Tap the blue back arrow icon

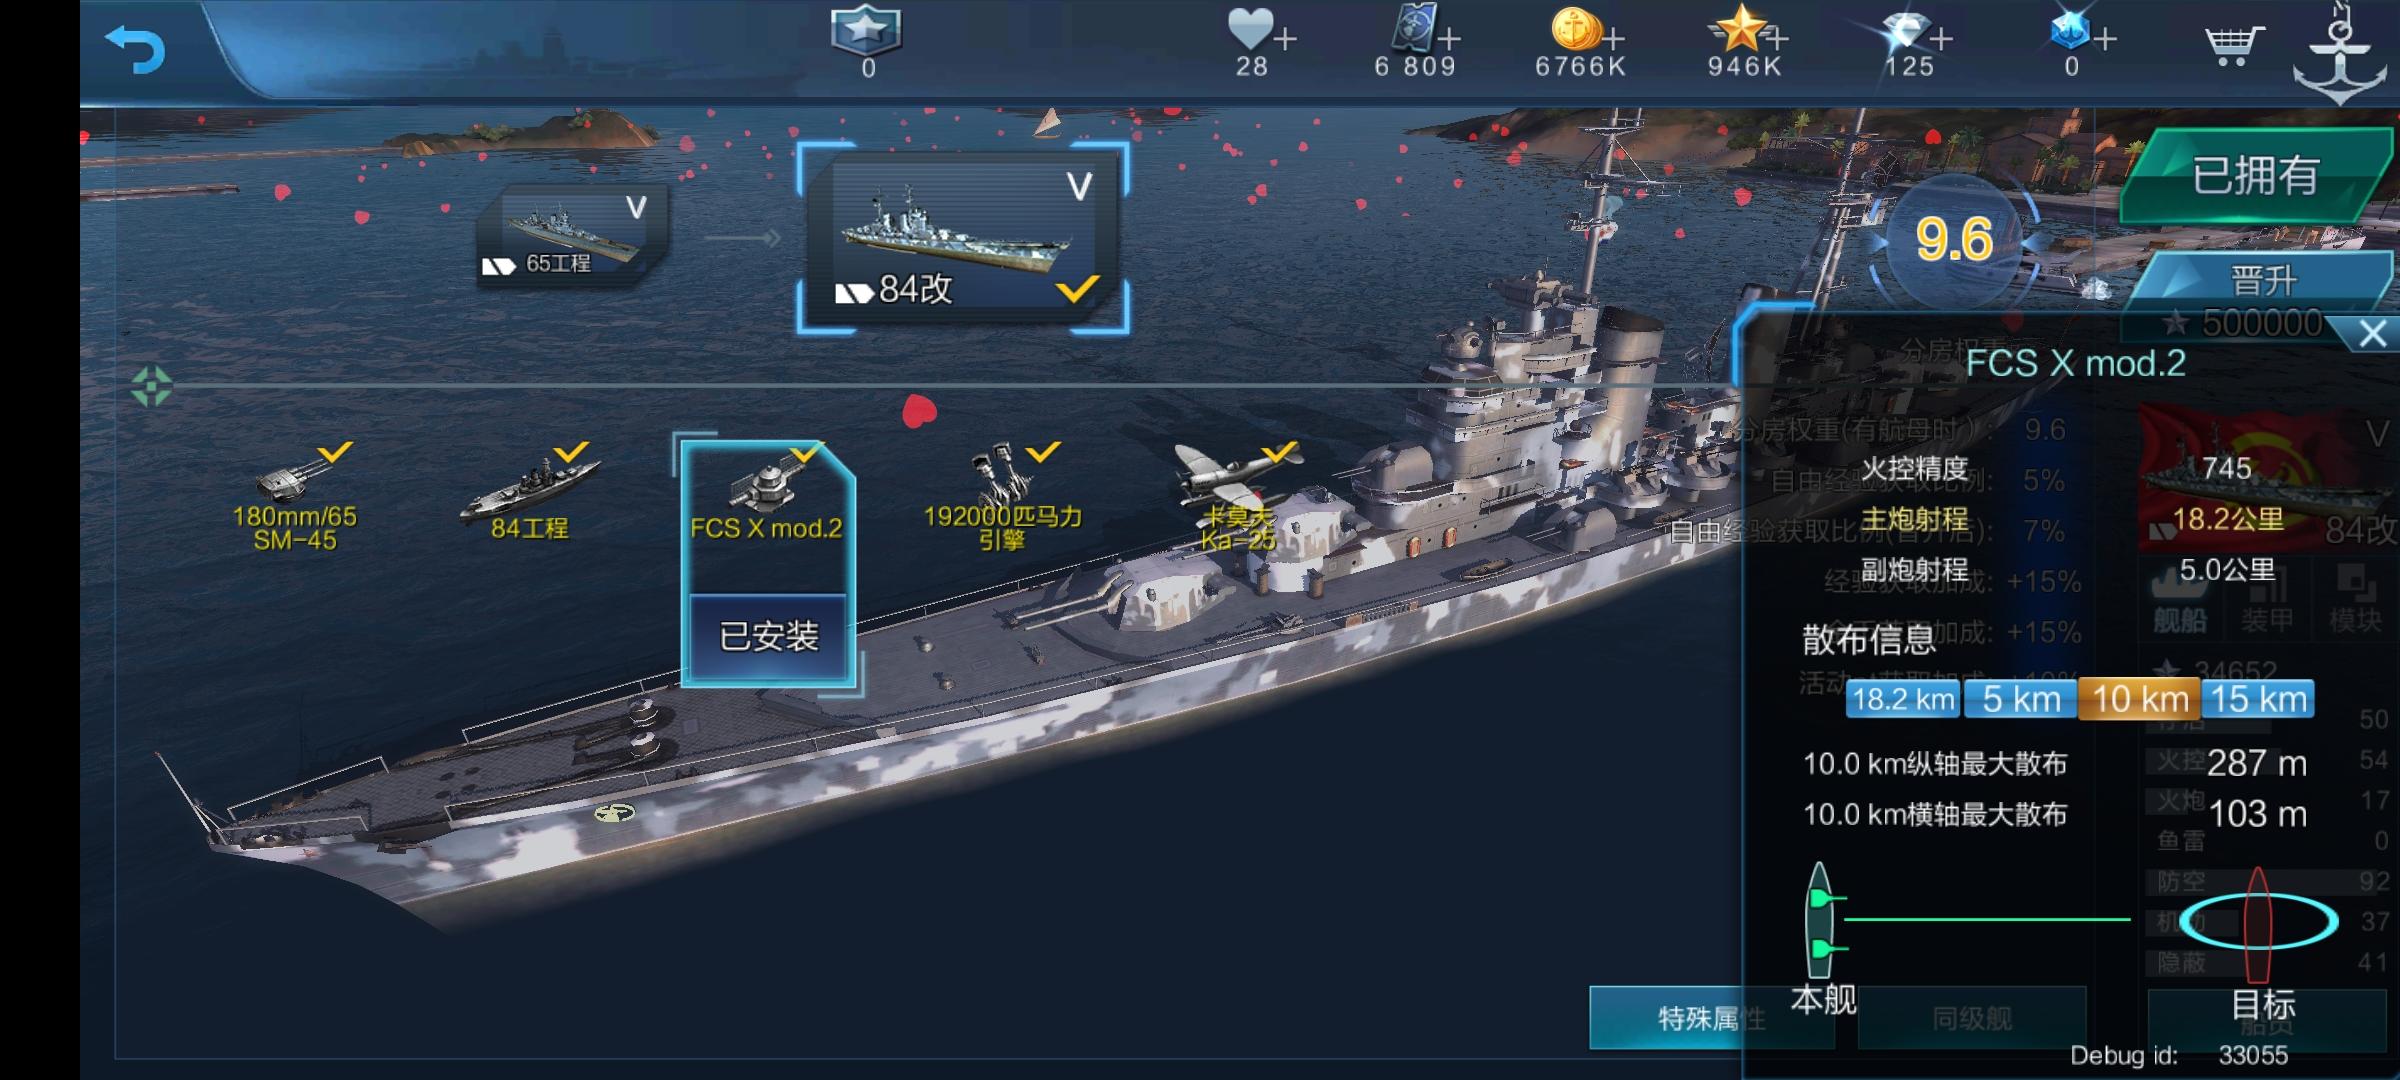pyautogui.click(x=135, y=49)
